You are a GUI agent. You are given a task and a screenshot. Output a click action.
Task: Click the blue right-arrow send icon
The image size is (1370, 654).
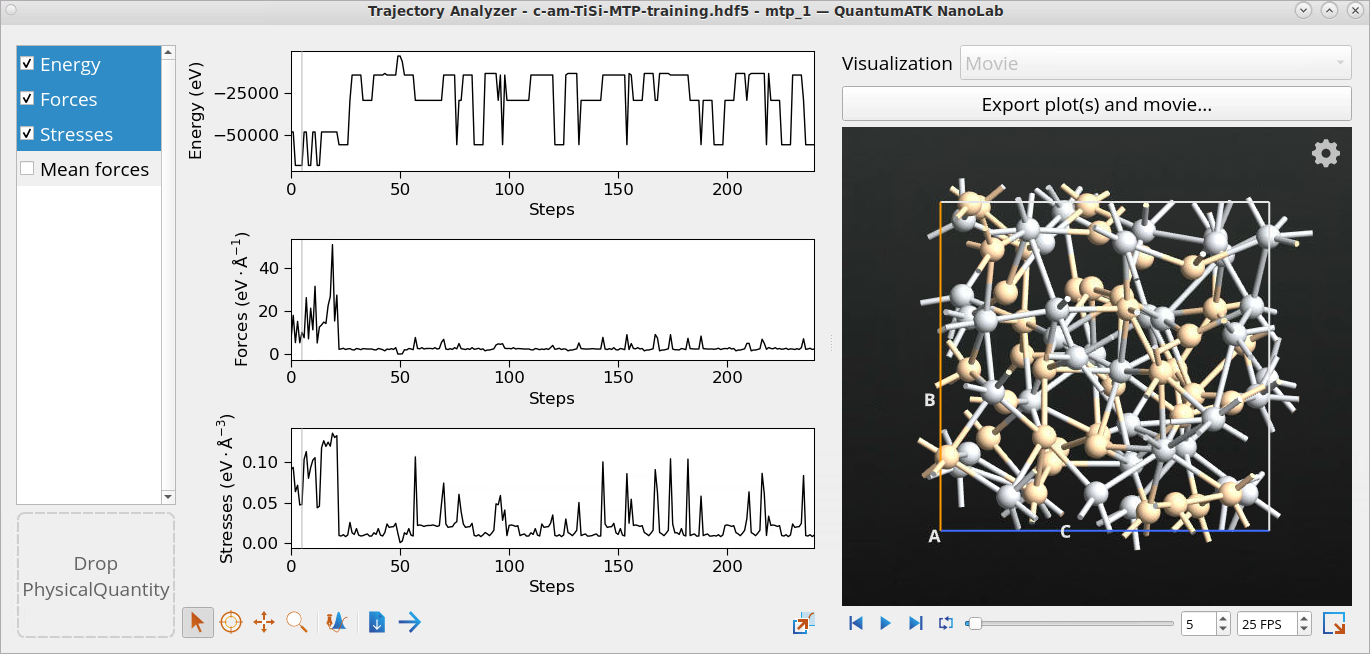409,622
